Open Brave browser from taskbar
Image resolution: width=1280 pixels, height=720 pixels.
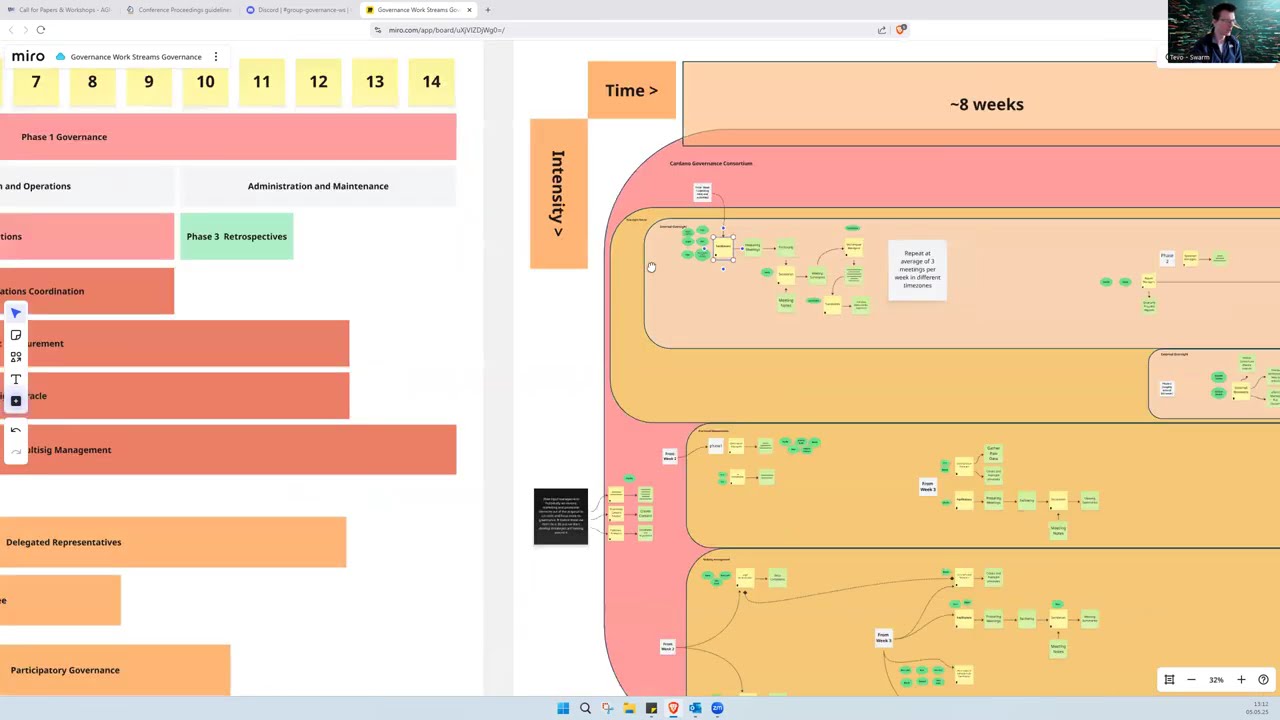coord(673,708)
